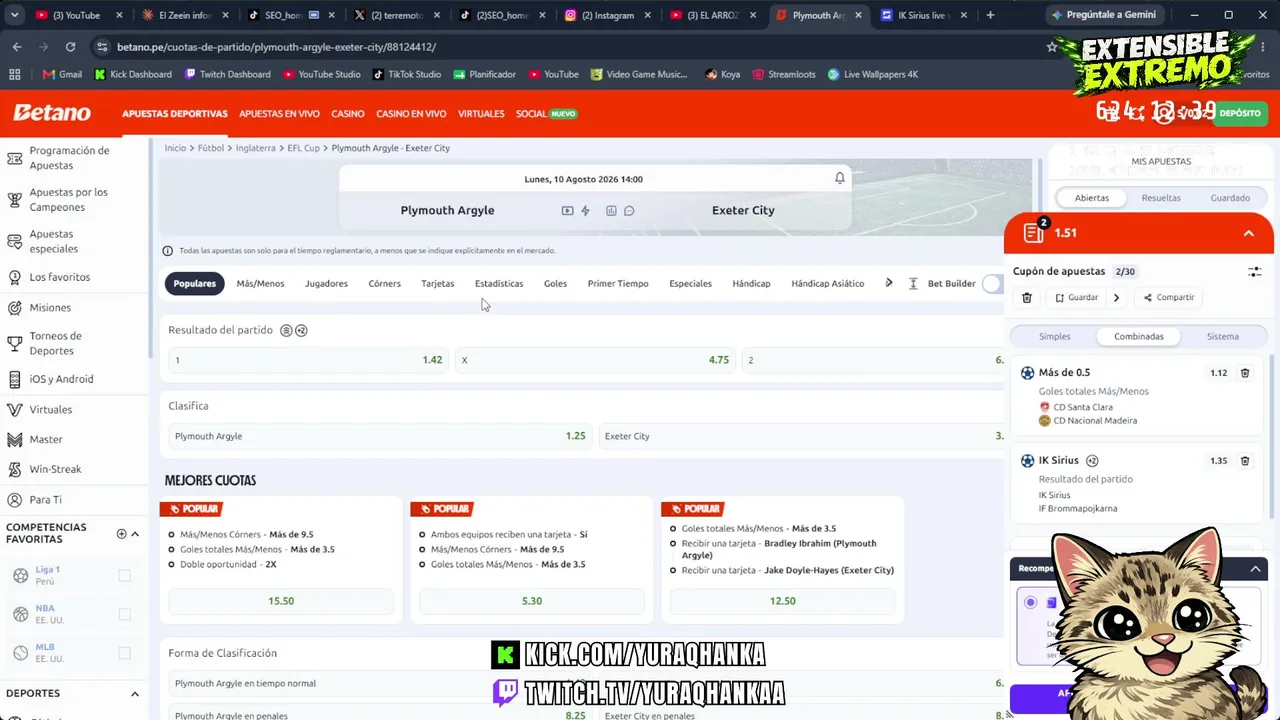Pick Plymouth Argyle to qualify at 1.25

coord(380,436)
